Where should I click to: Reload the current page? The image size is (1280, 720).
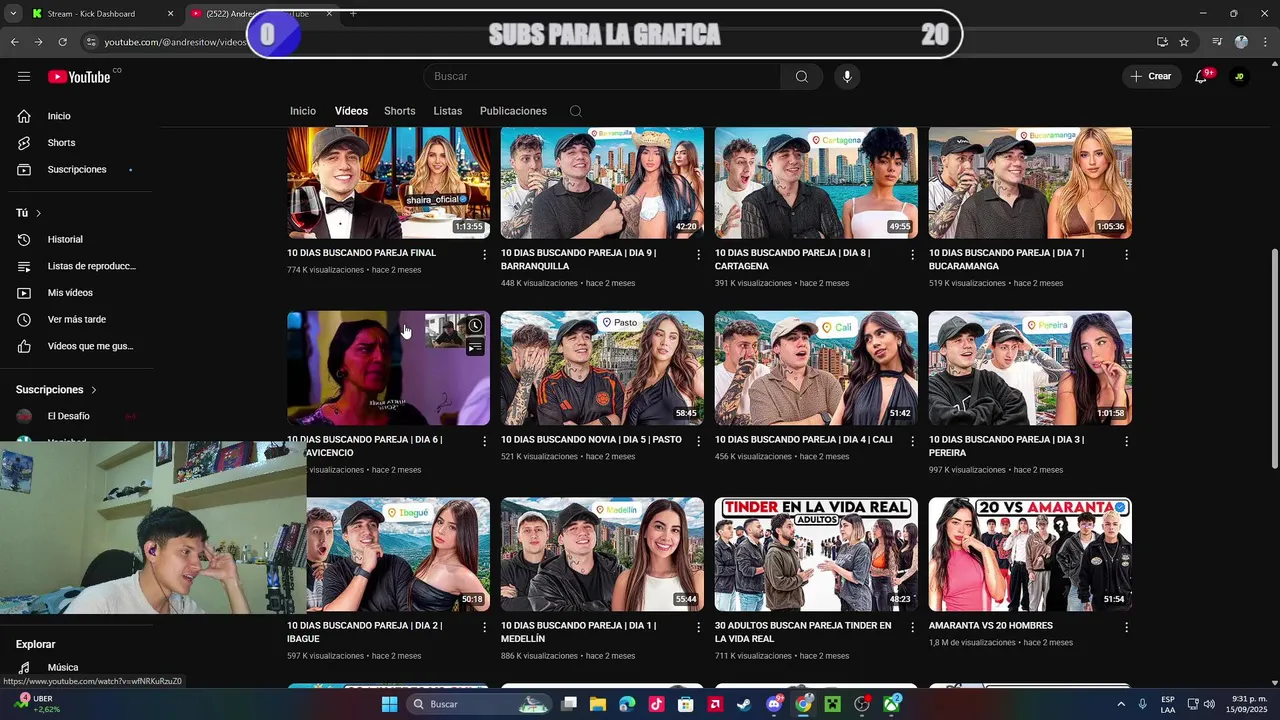point(62,42)
